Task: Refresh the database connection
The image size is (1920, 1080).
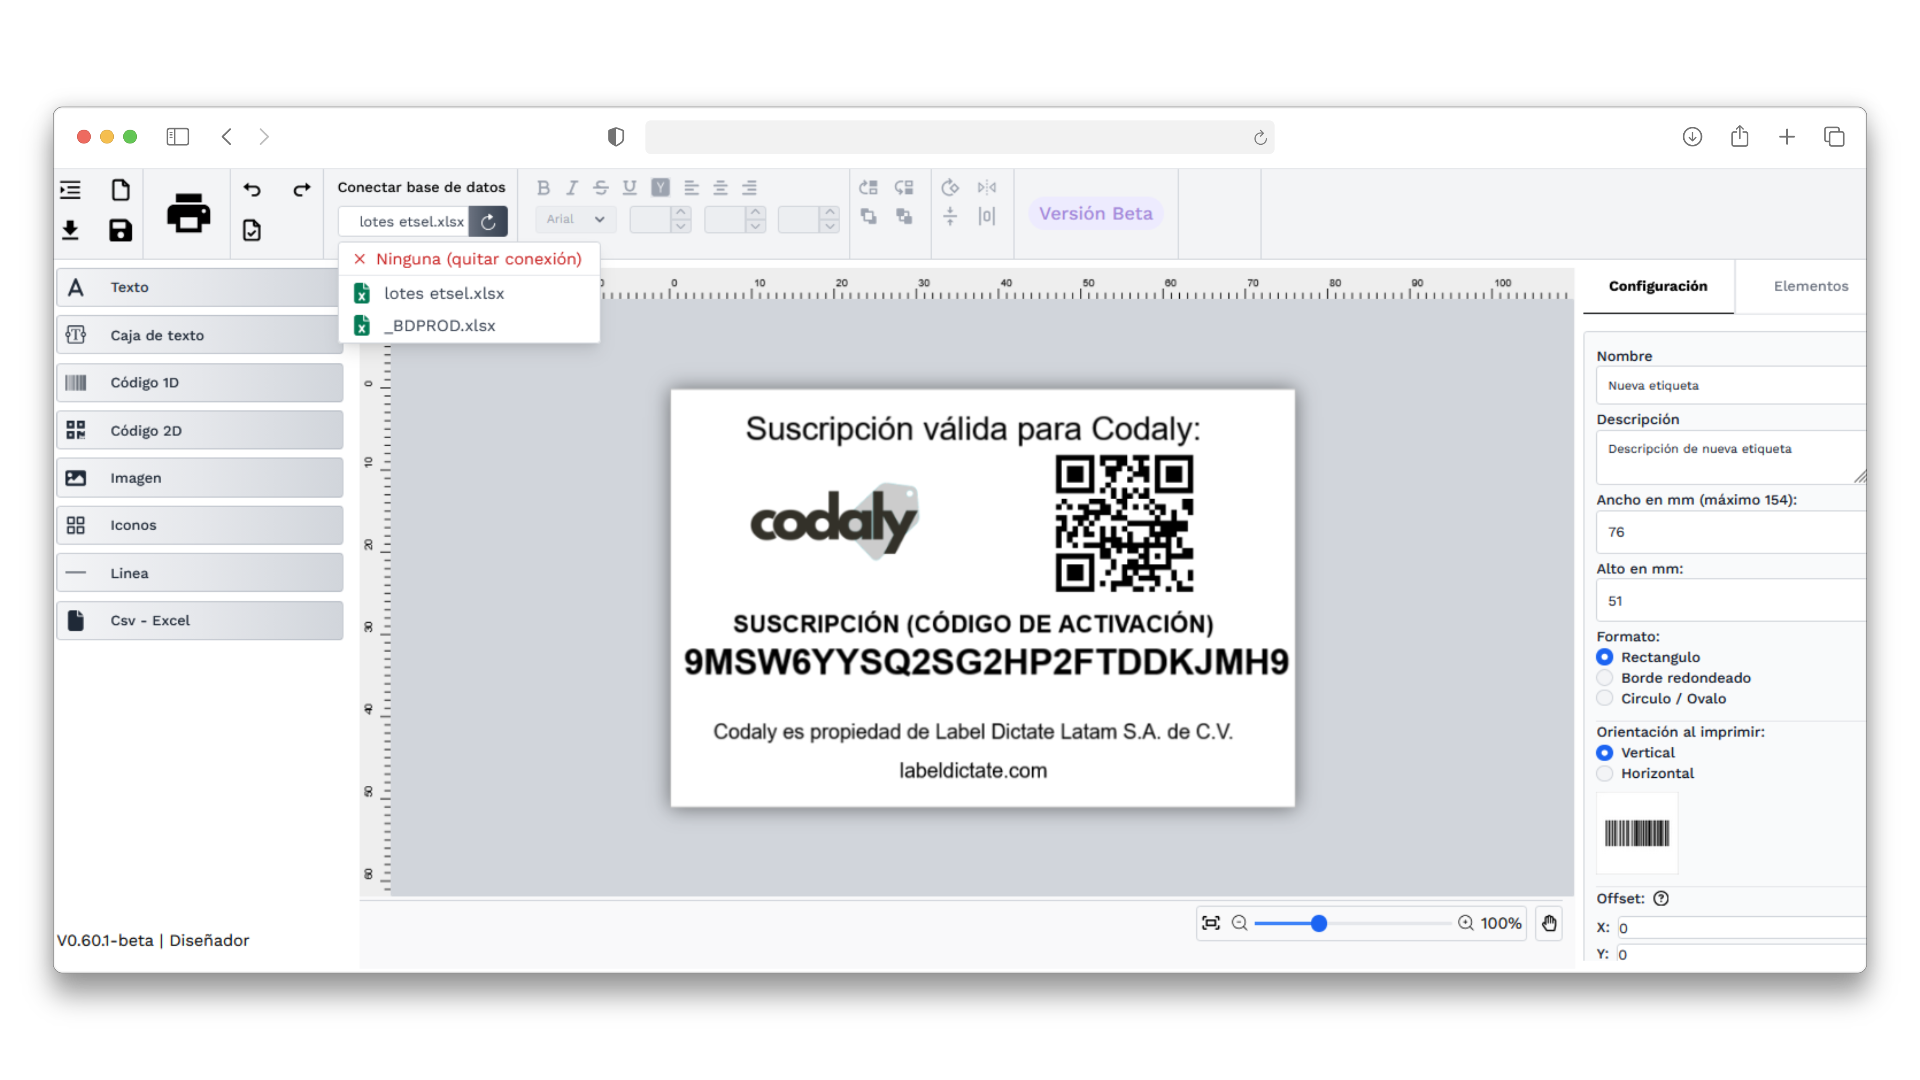Action: [x=488, y=222]
